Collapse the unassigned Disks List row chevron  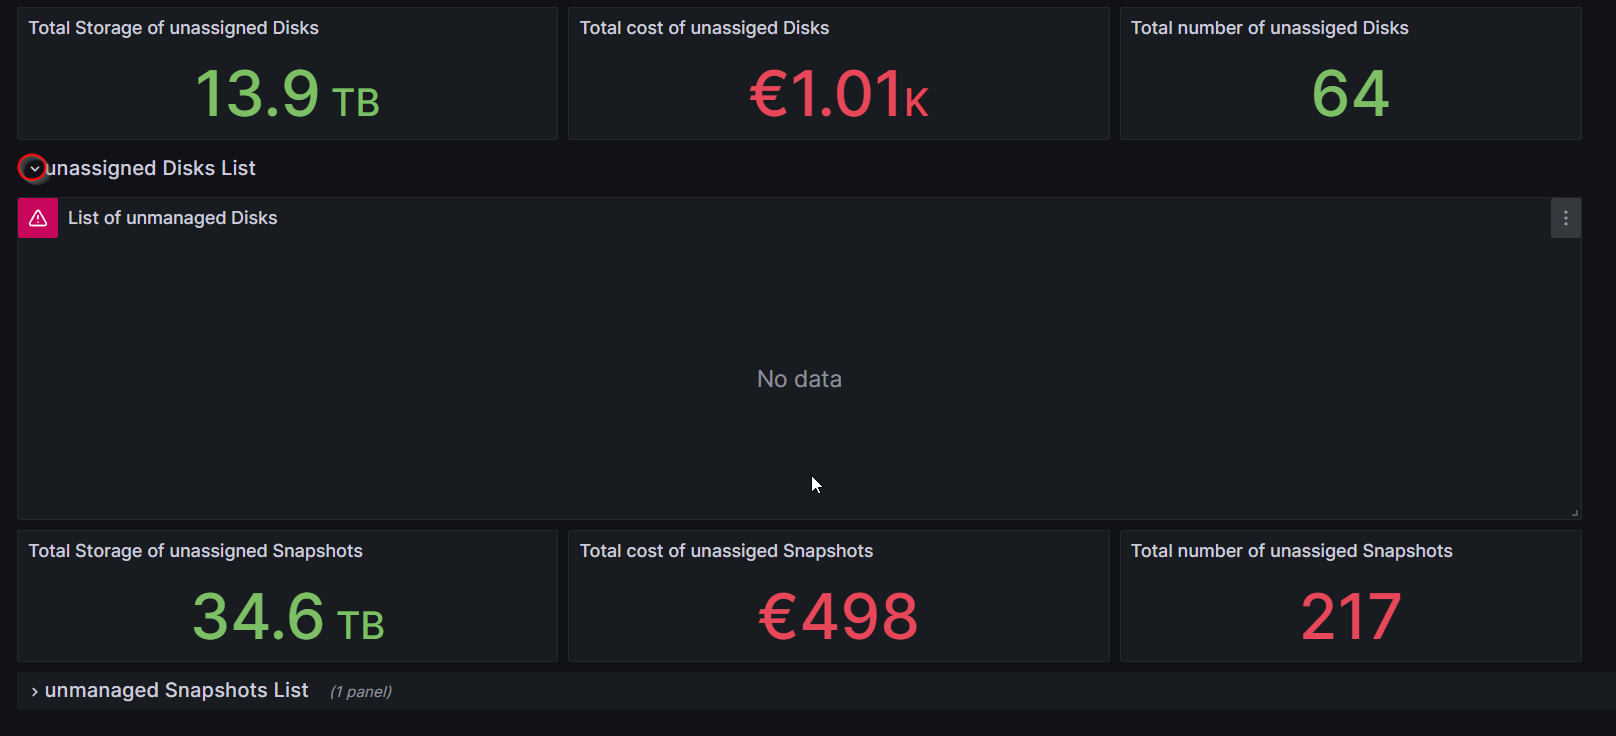[x=34, y=169]
